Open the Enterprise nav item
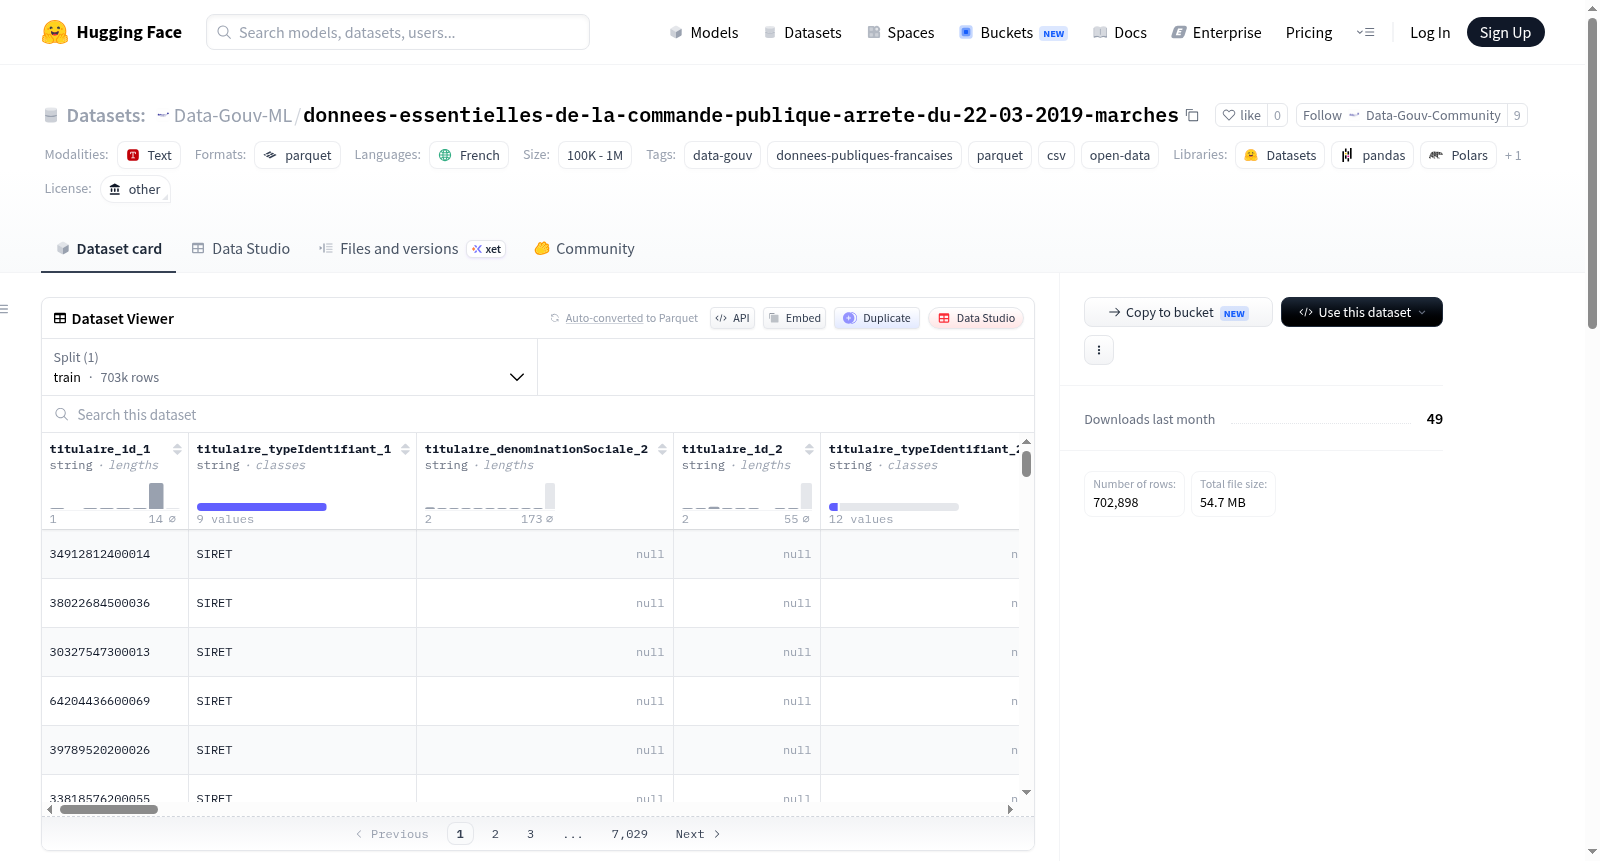This screenshot has height=861, width=1600. coord(1216,32)
